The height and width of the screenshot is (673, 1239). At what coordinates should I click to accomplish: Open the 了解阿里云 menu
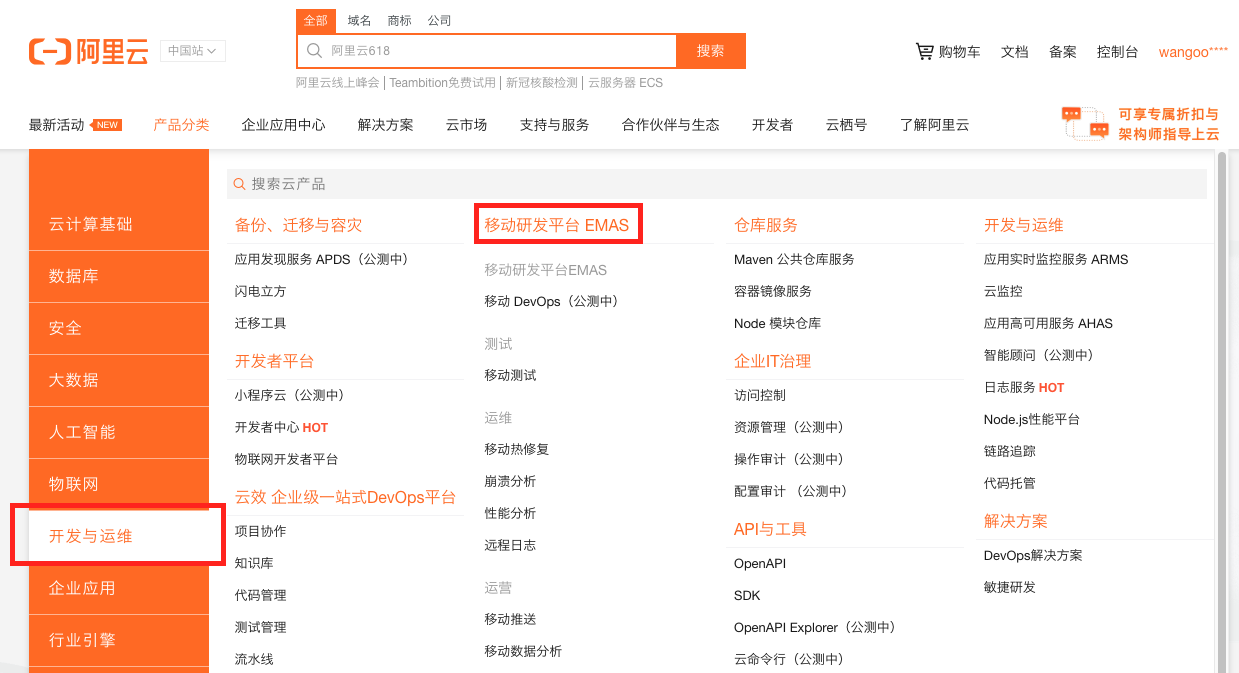[934, 125]
